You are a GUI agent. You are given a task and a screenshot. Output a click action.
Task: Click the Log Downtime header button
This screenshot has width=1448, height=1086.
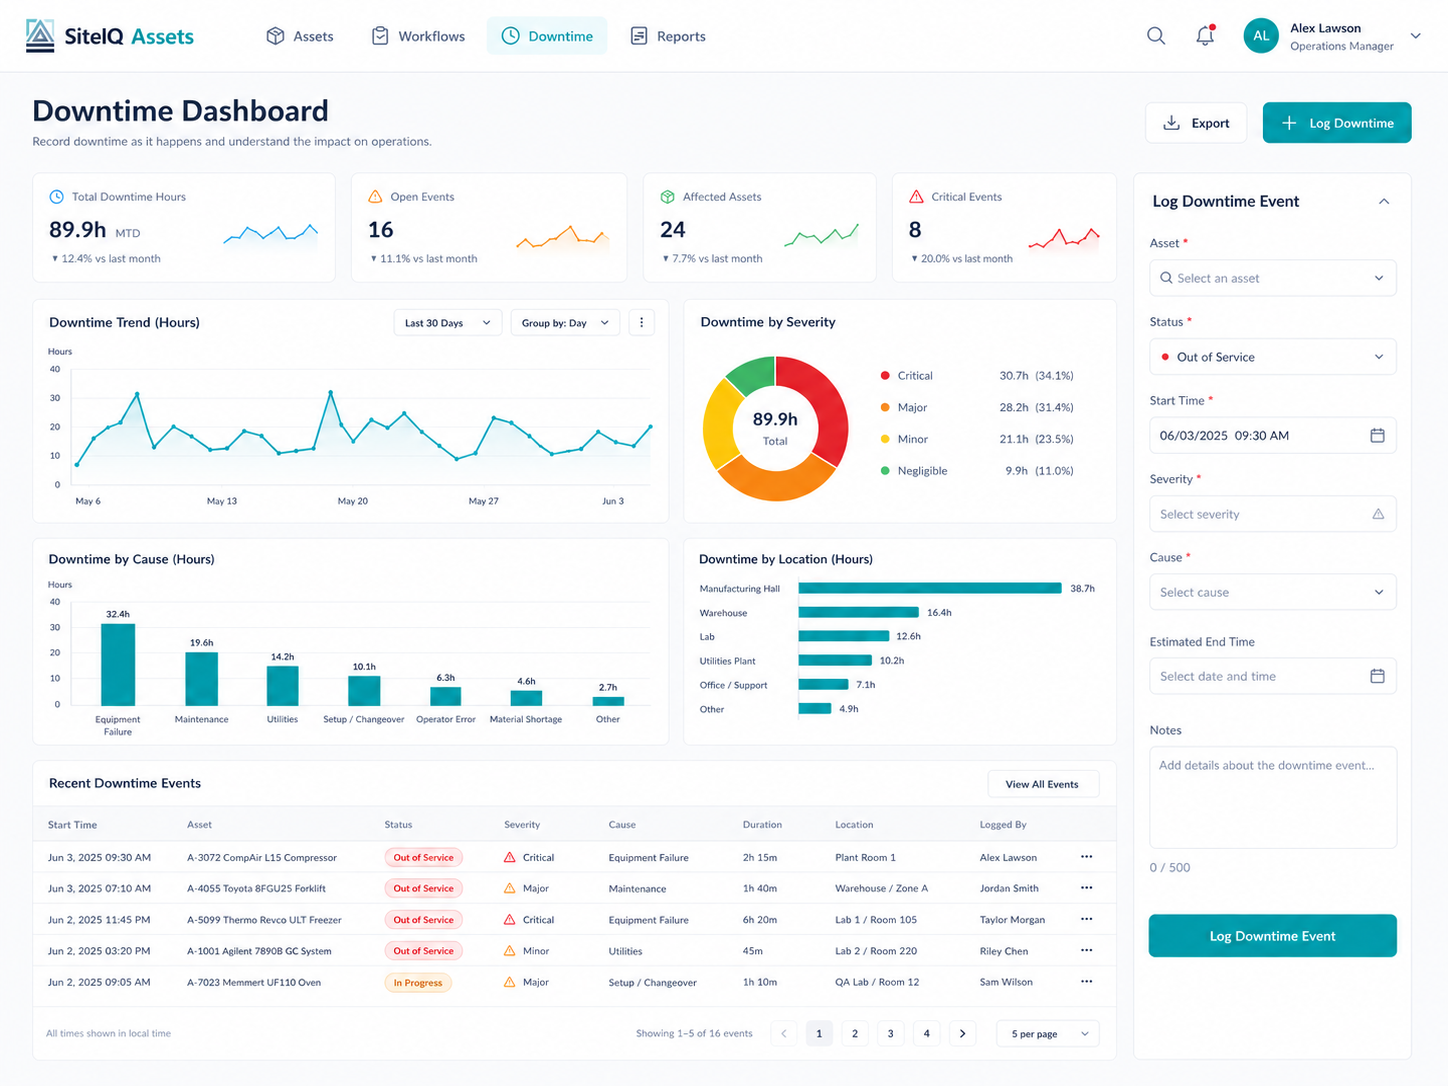pyautogui.click(x=1337, y=123)
